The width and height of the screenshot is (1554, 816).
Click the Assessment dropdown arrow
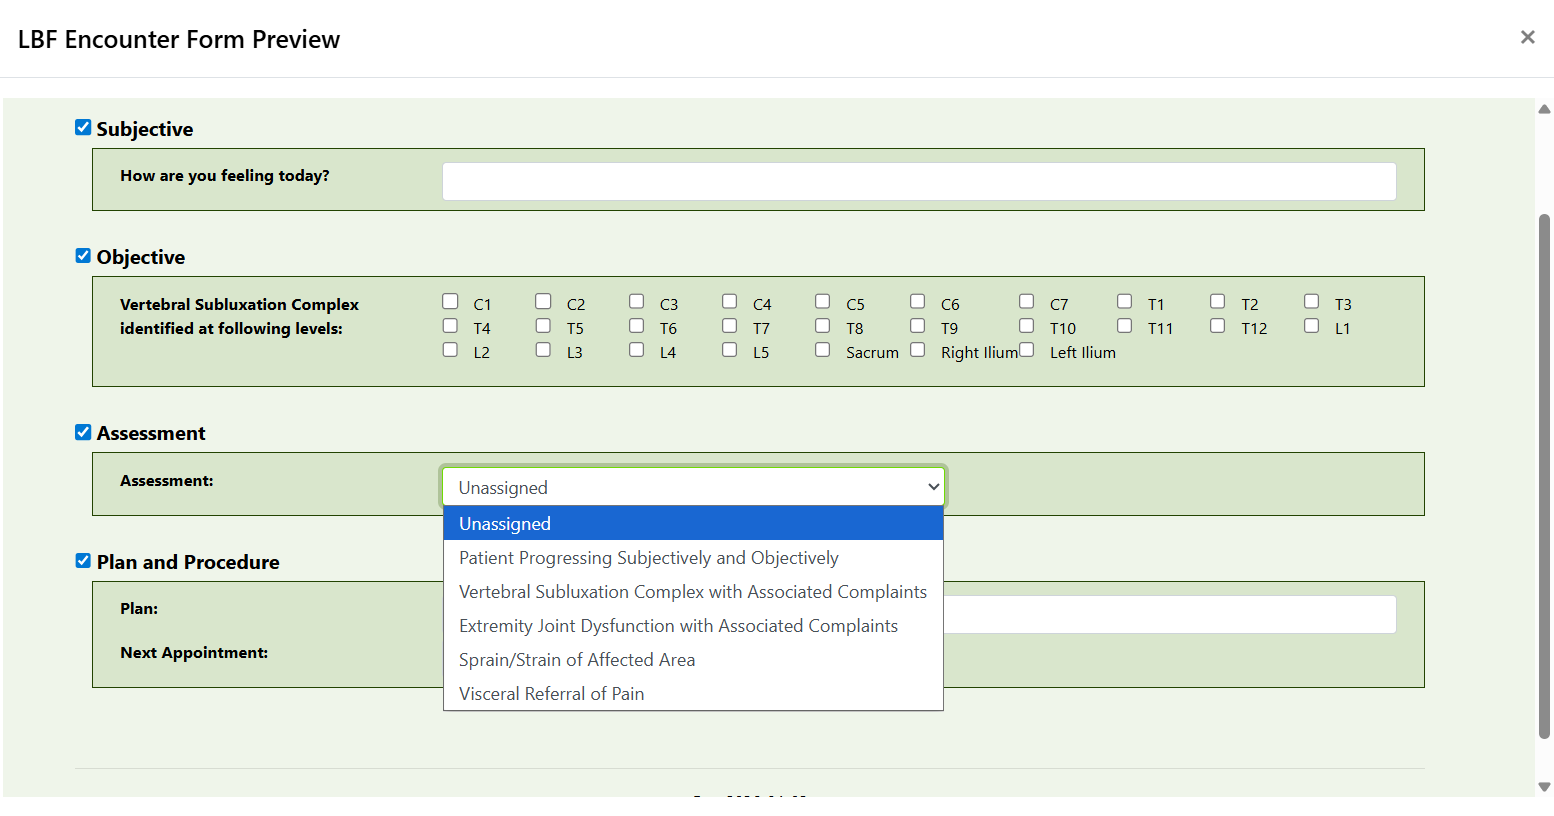(x=933, y=487)
